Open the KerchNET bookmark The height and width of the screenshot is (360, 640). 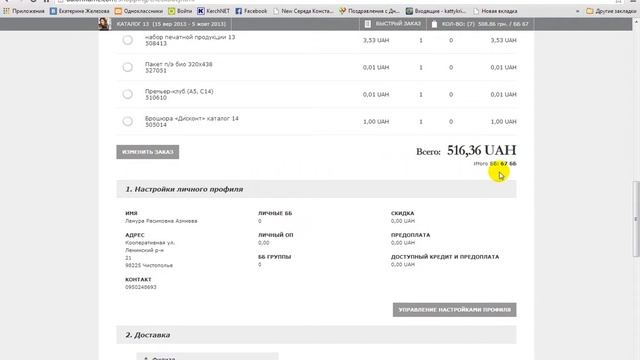tap(213, 11)
